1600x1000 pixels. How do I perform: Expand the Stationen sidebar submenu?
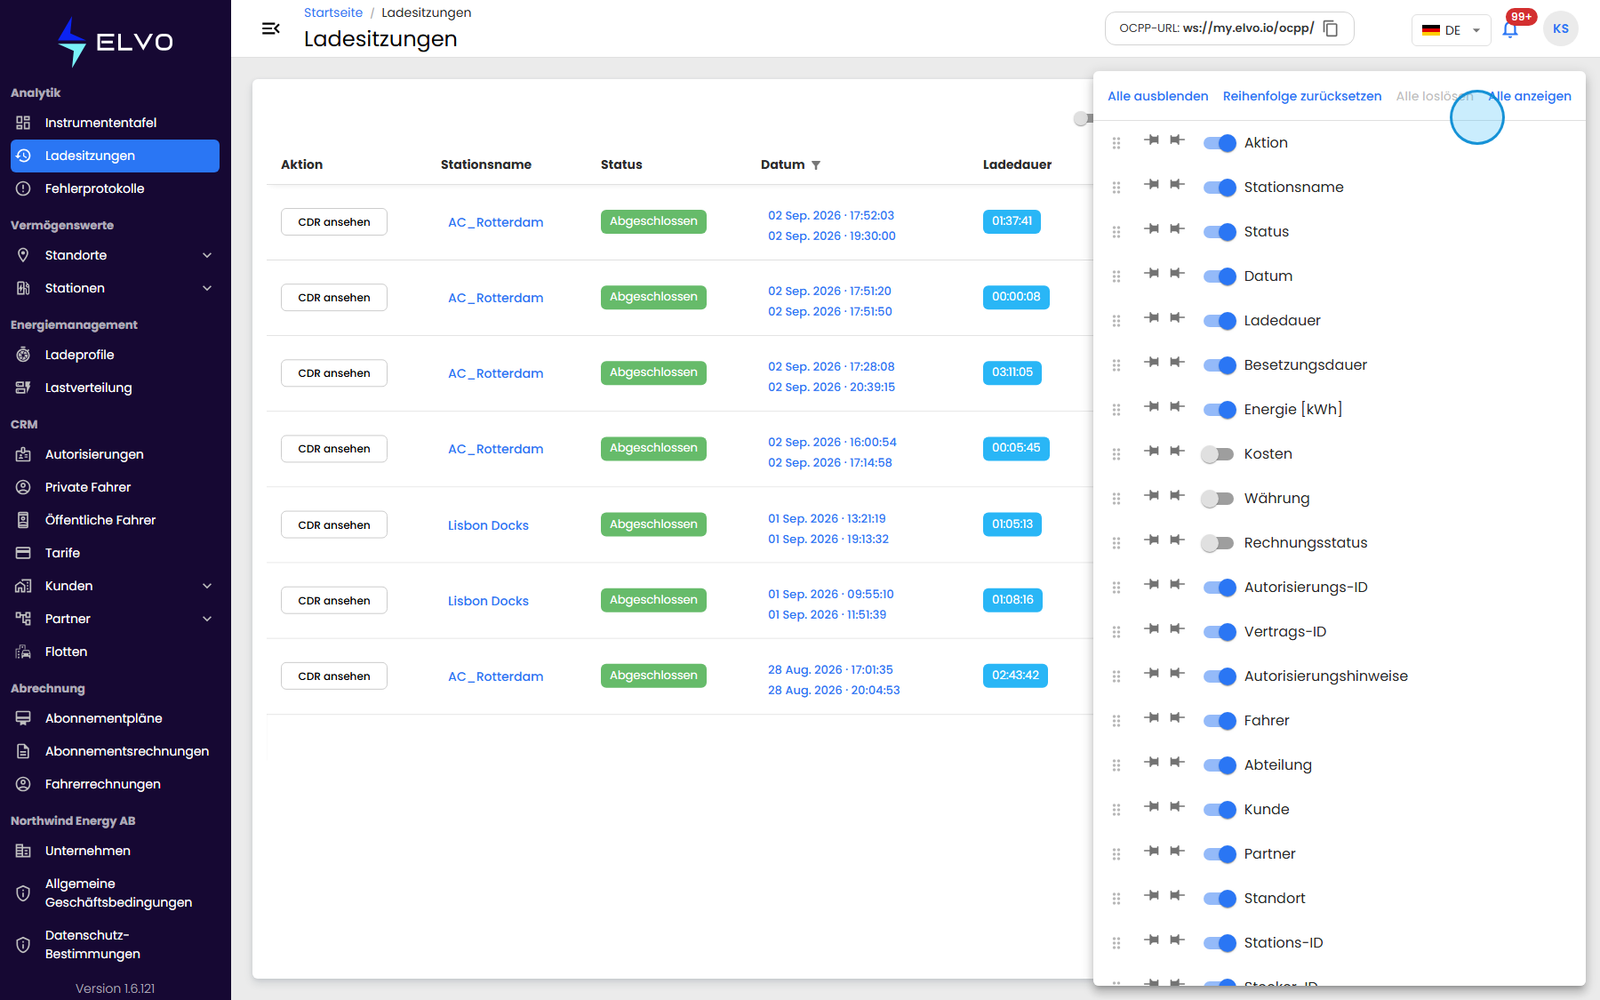(x=207, y=288)
